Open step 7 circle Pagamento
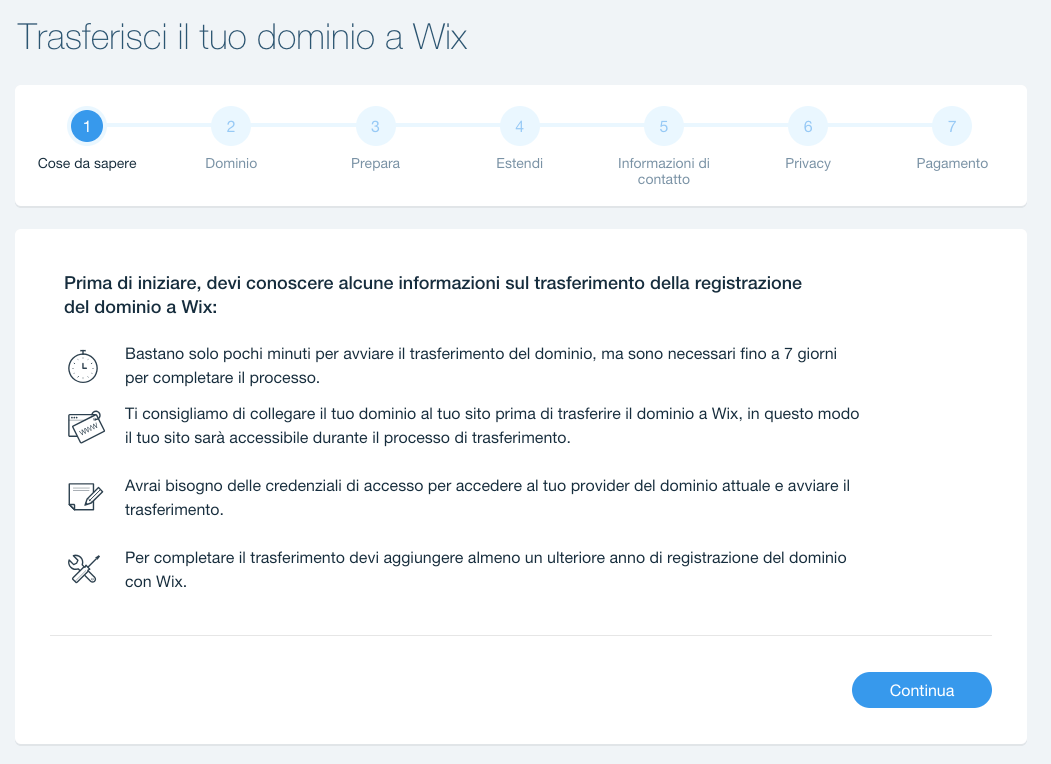Viewport: 1051px width, 764px height. (952, 126)
